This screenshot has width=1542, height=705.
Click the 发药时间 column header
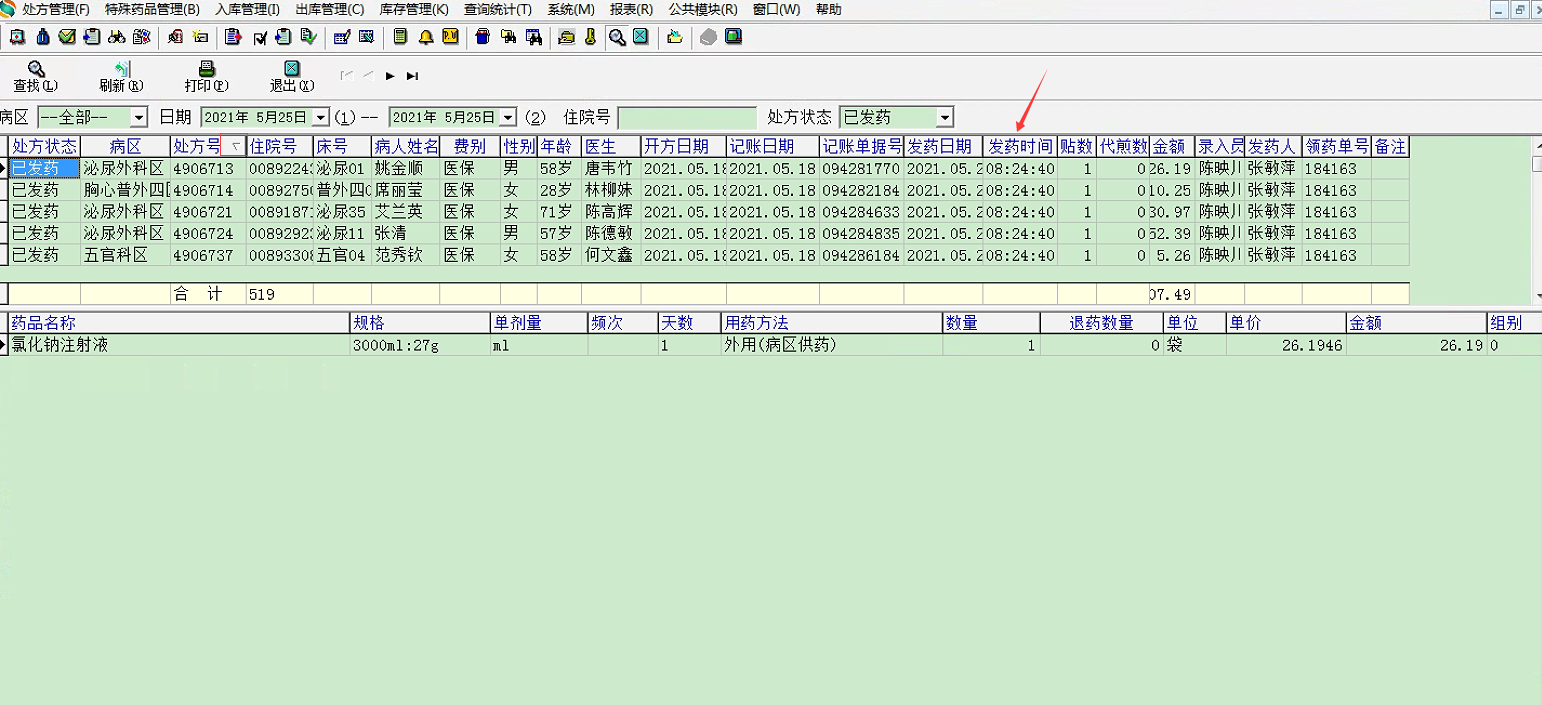point(1020,146)
